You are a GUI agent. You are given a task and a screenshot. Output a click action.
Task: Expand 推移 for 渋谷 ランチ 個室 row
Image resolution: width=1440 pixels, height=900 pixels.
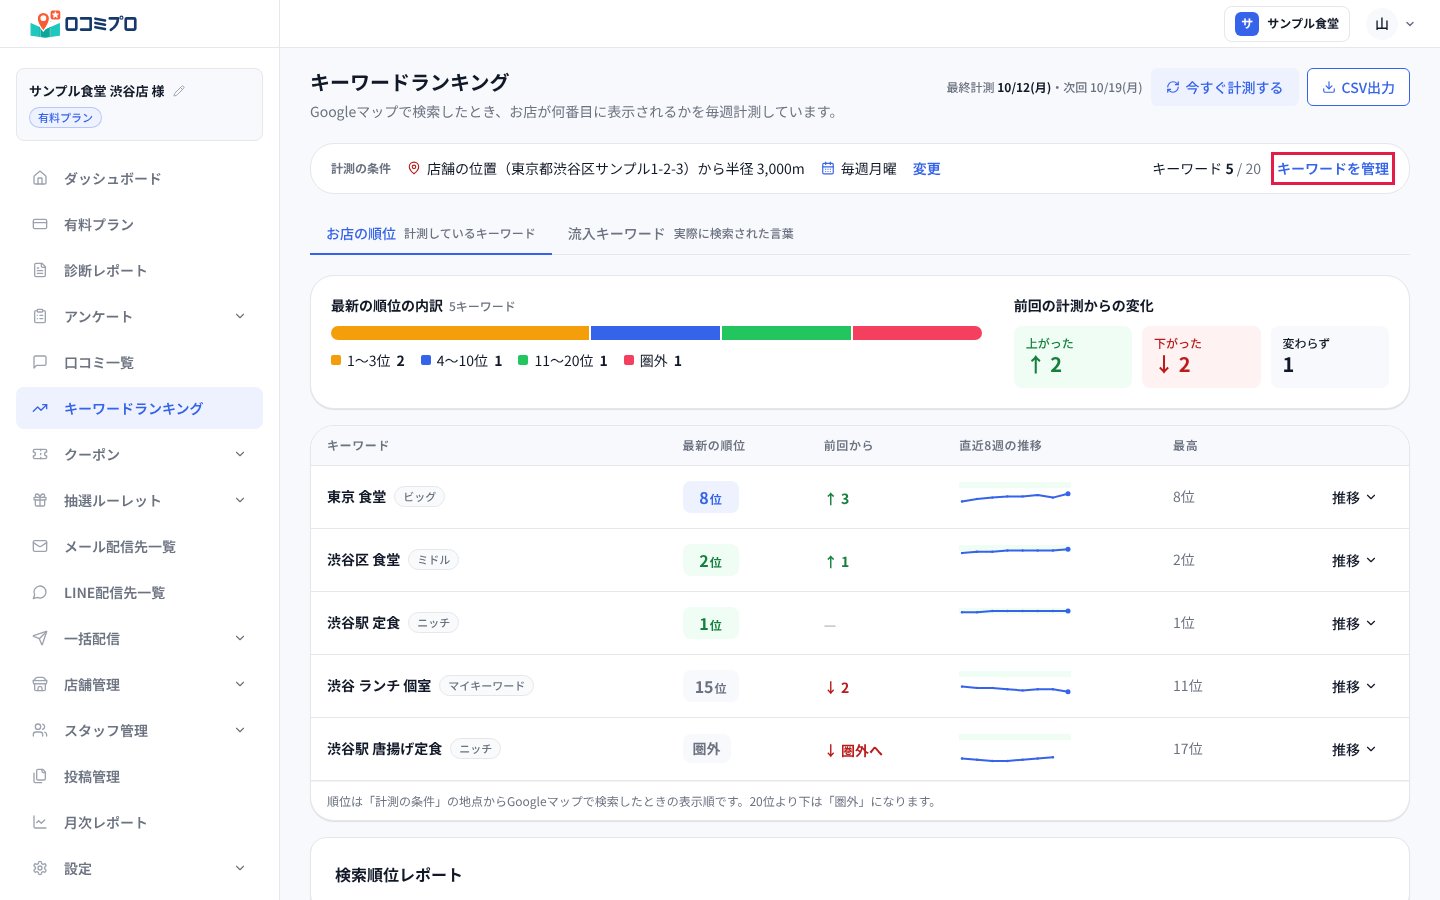point(1354,686)
